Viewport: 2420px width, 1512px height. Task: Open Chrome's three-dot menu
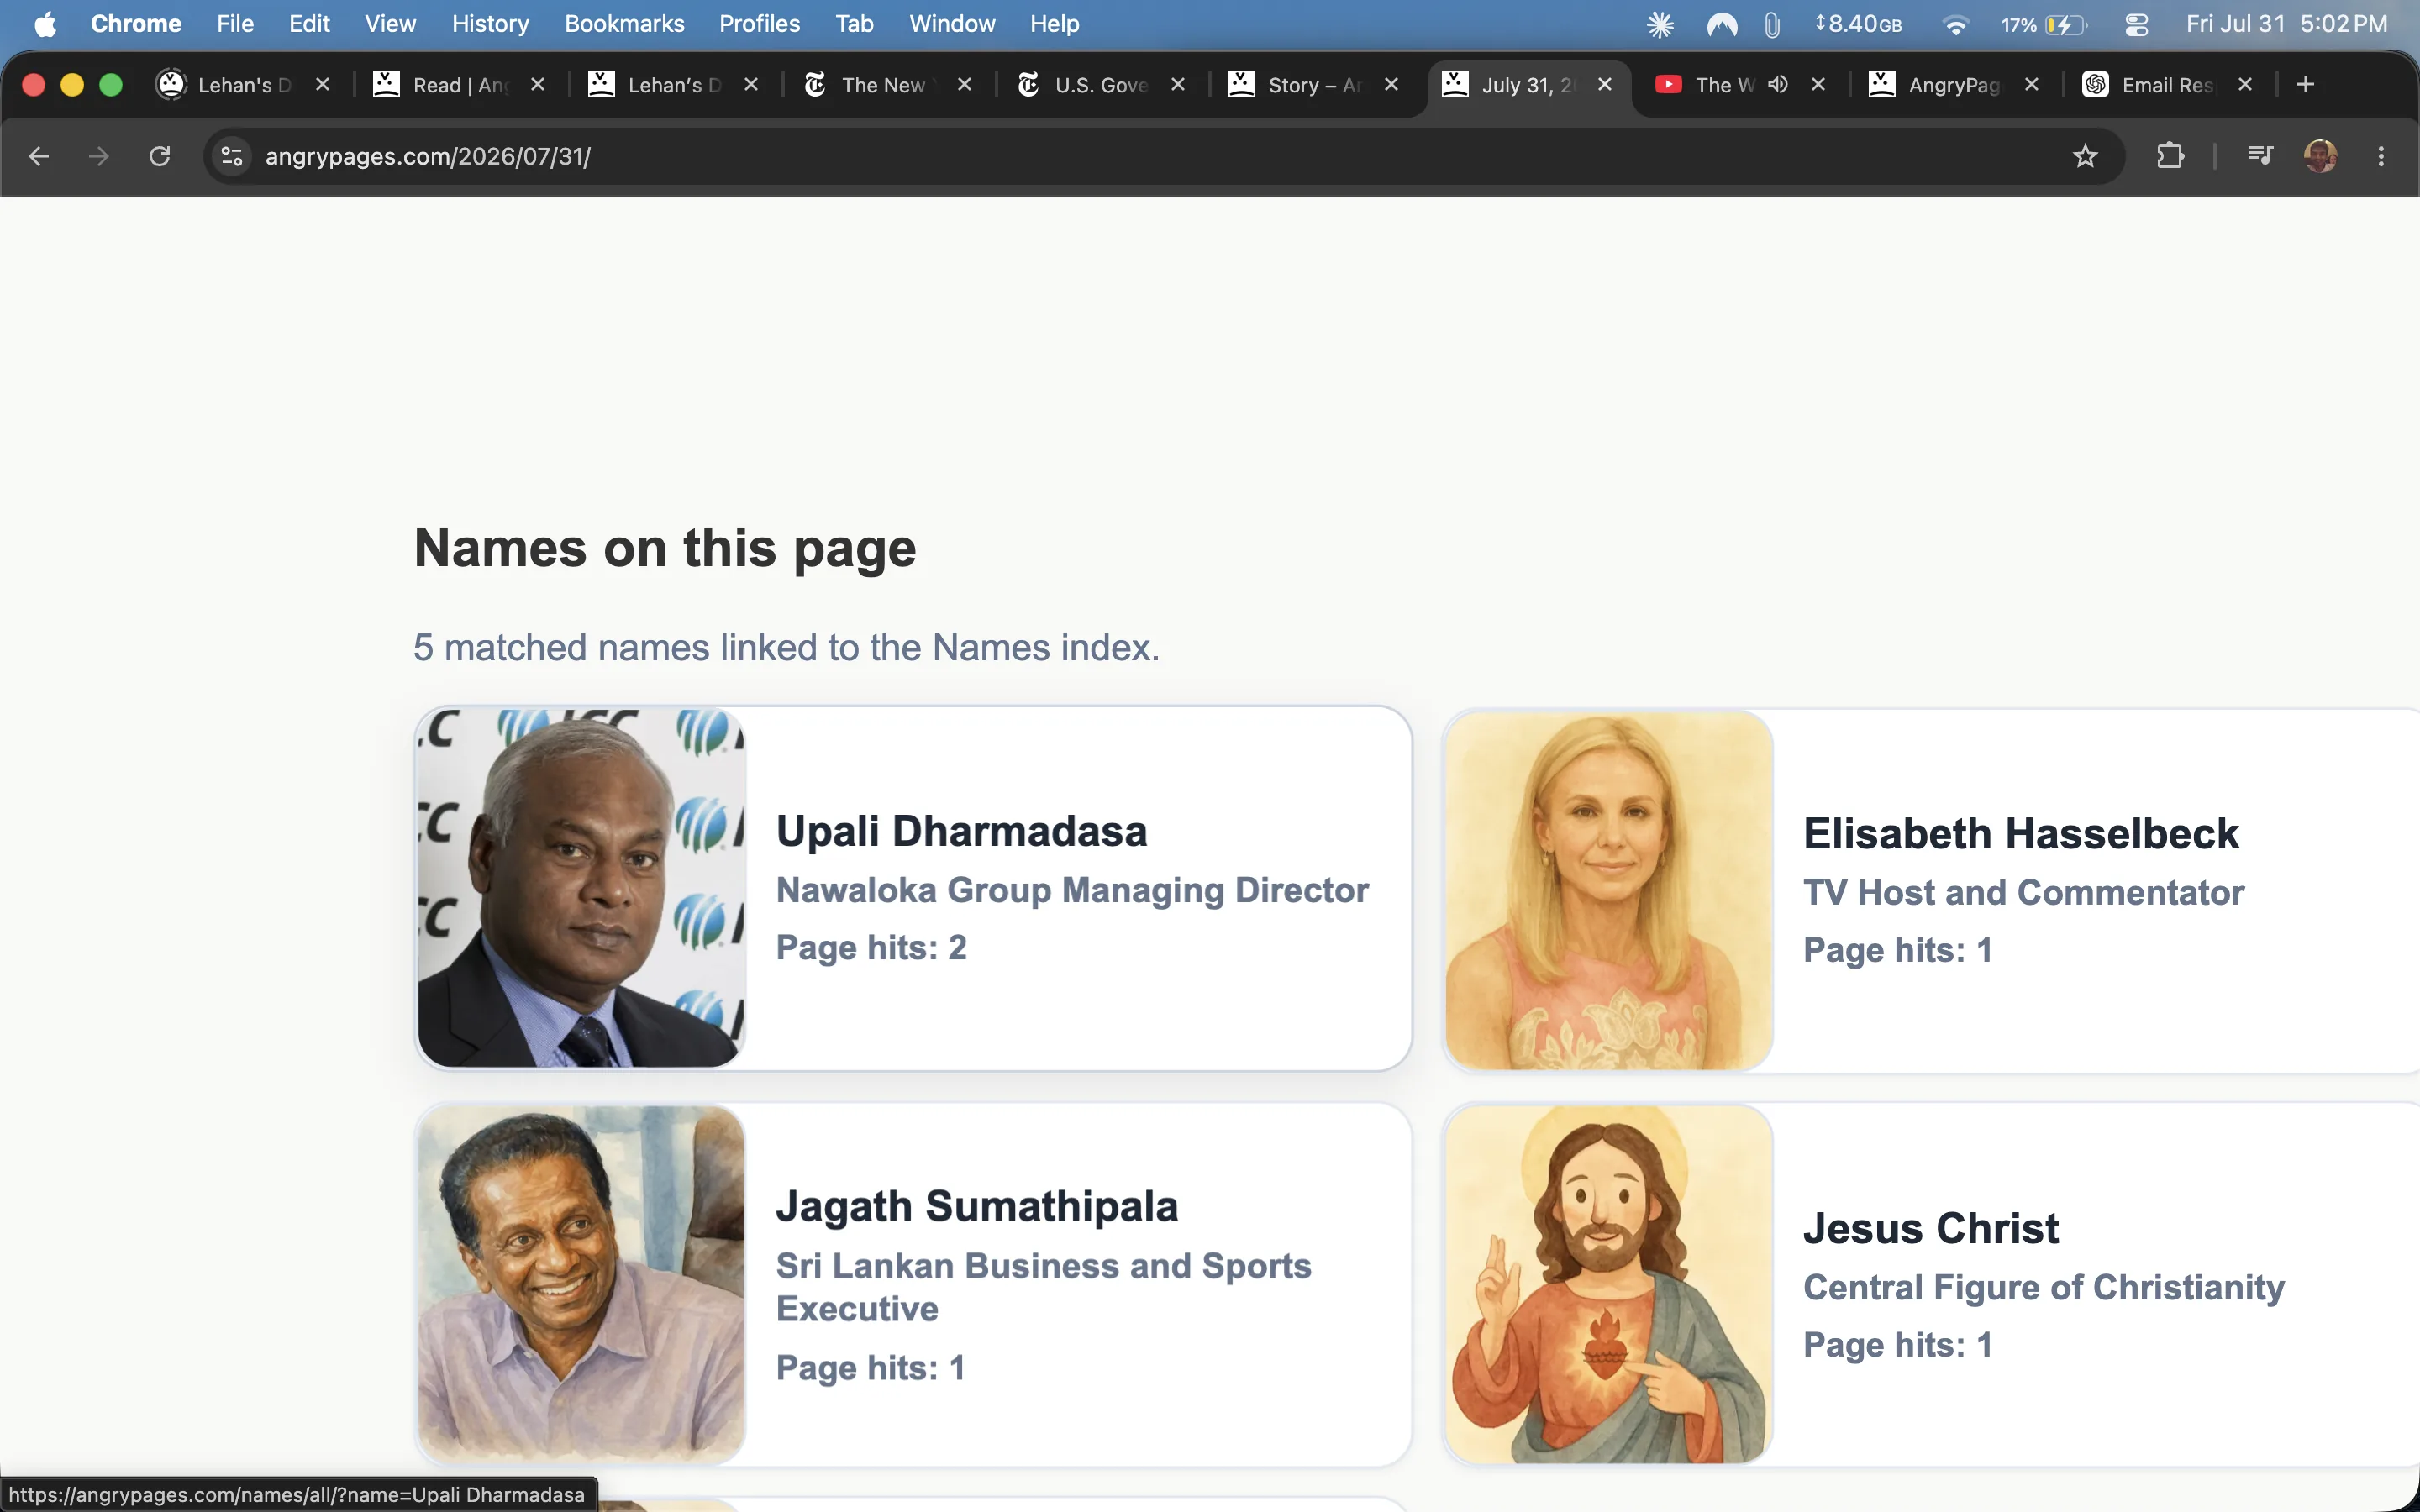(2381, 156)
